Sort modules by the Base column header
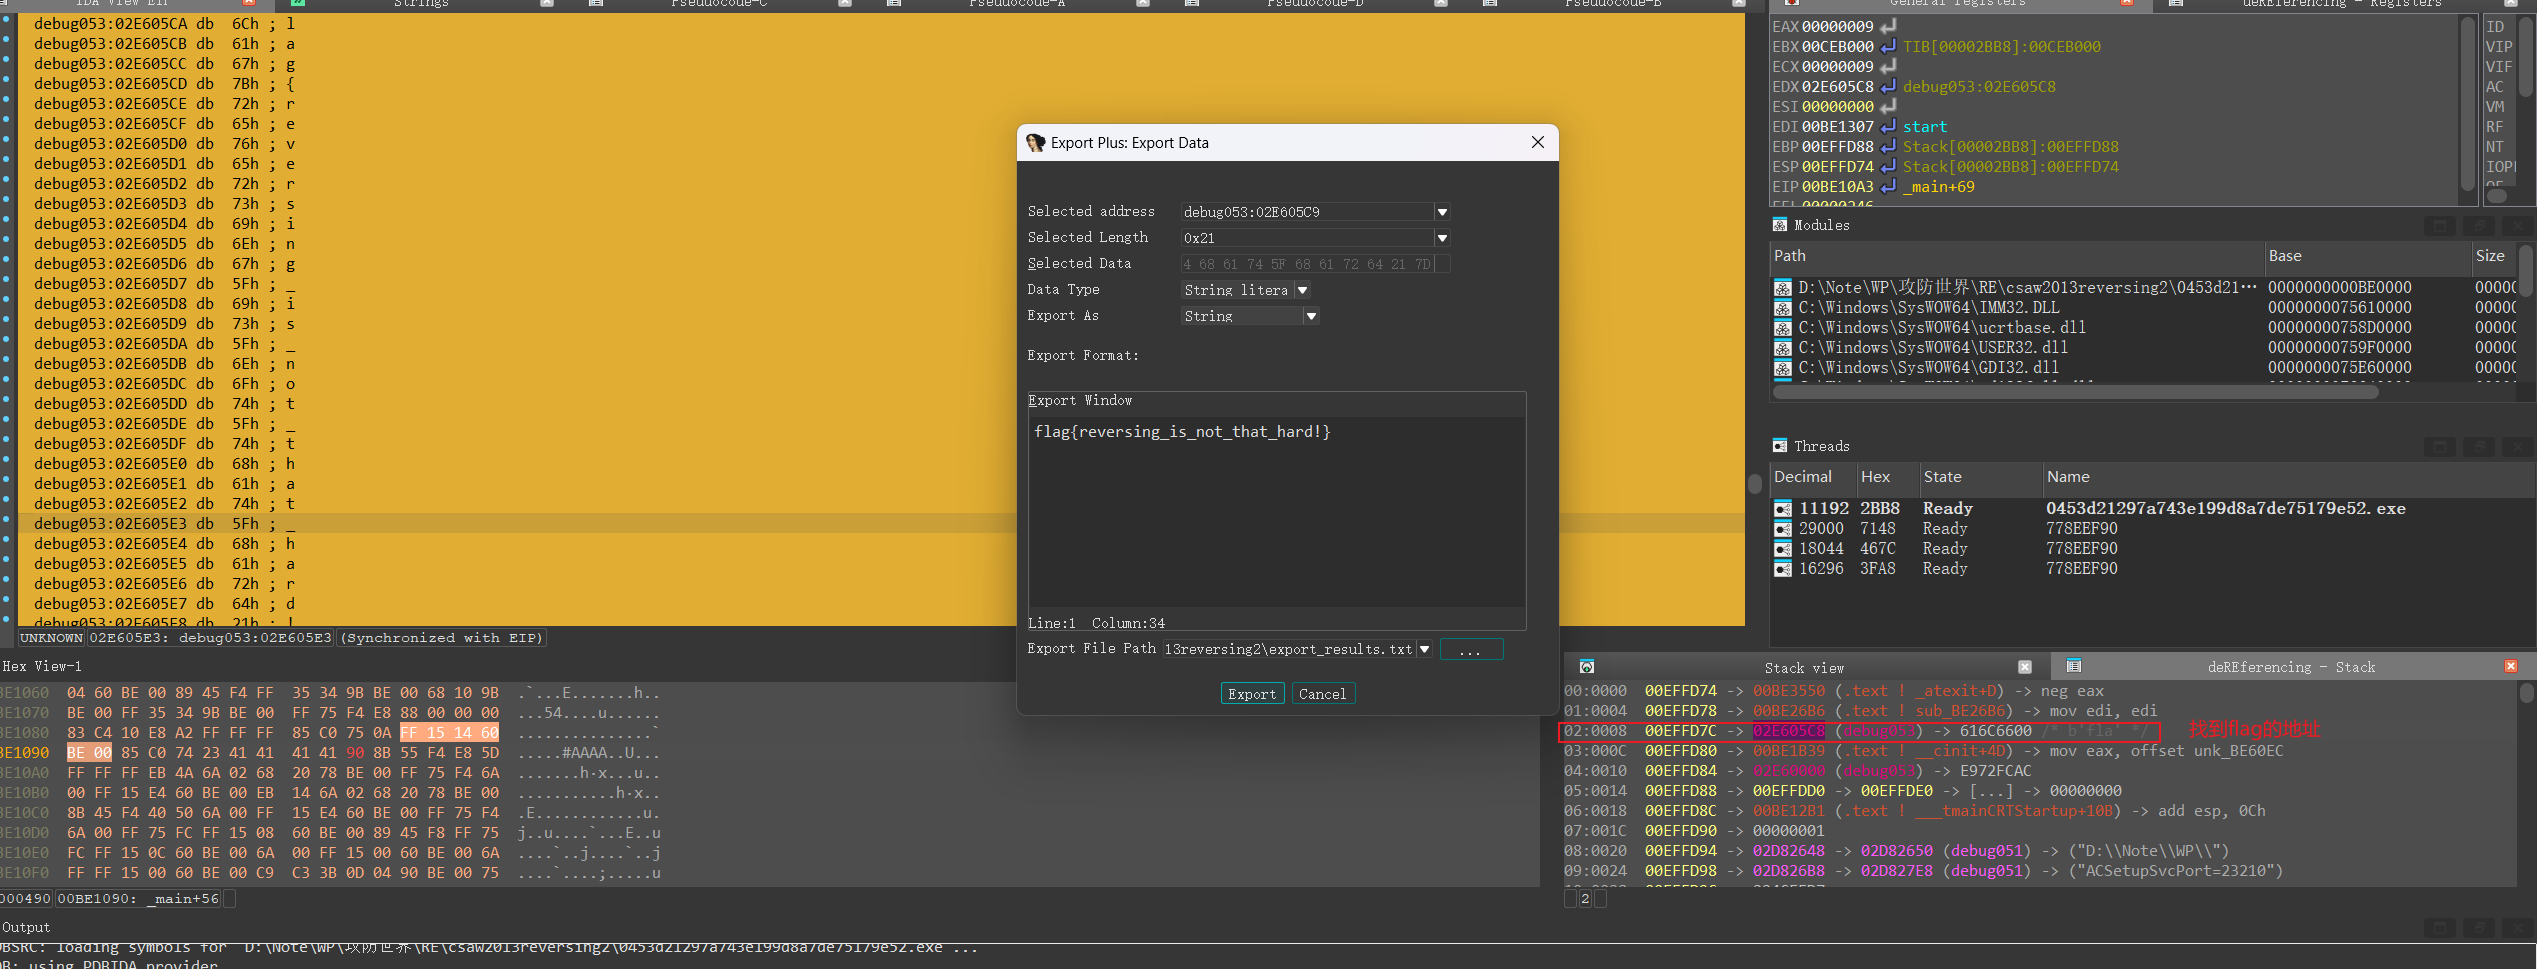 point(2367,256)
